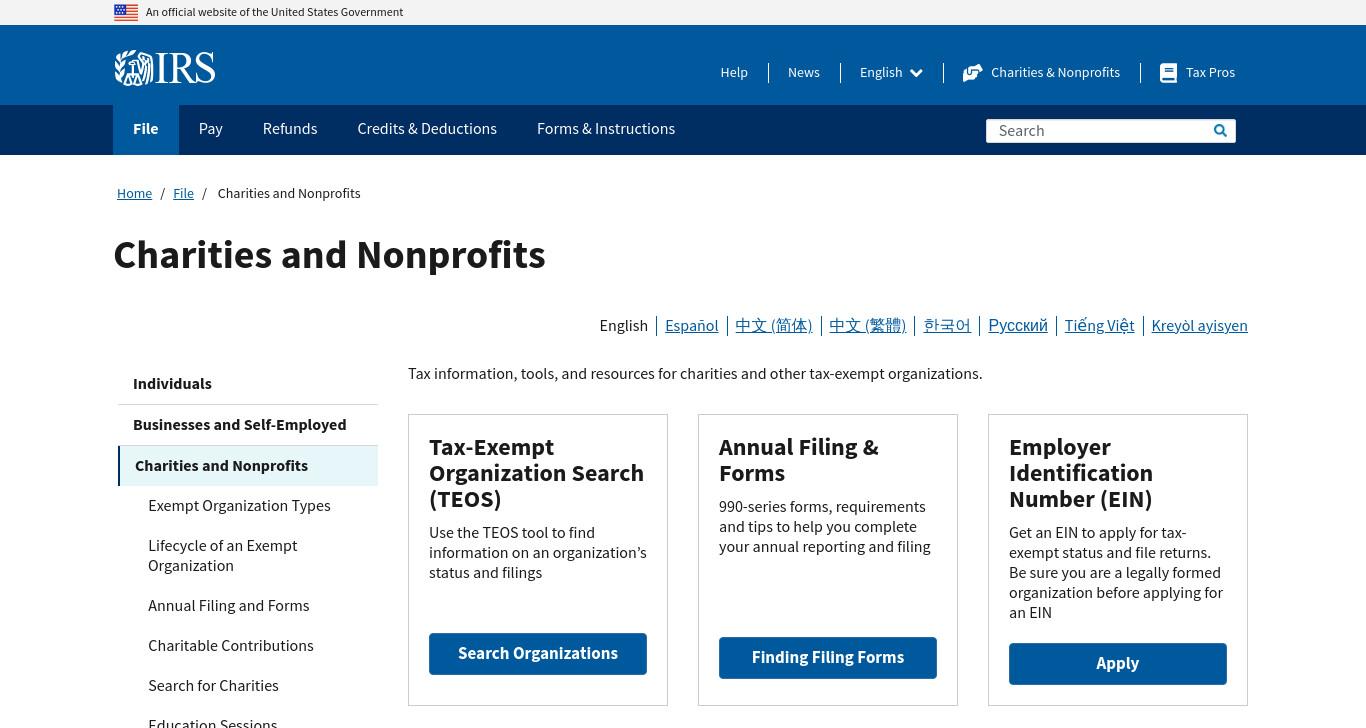
Task: Click Employer Identification Number (EIN) heading
Action: pyautogui.click(x=1081, y=473)
